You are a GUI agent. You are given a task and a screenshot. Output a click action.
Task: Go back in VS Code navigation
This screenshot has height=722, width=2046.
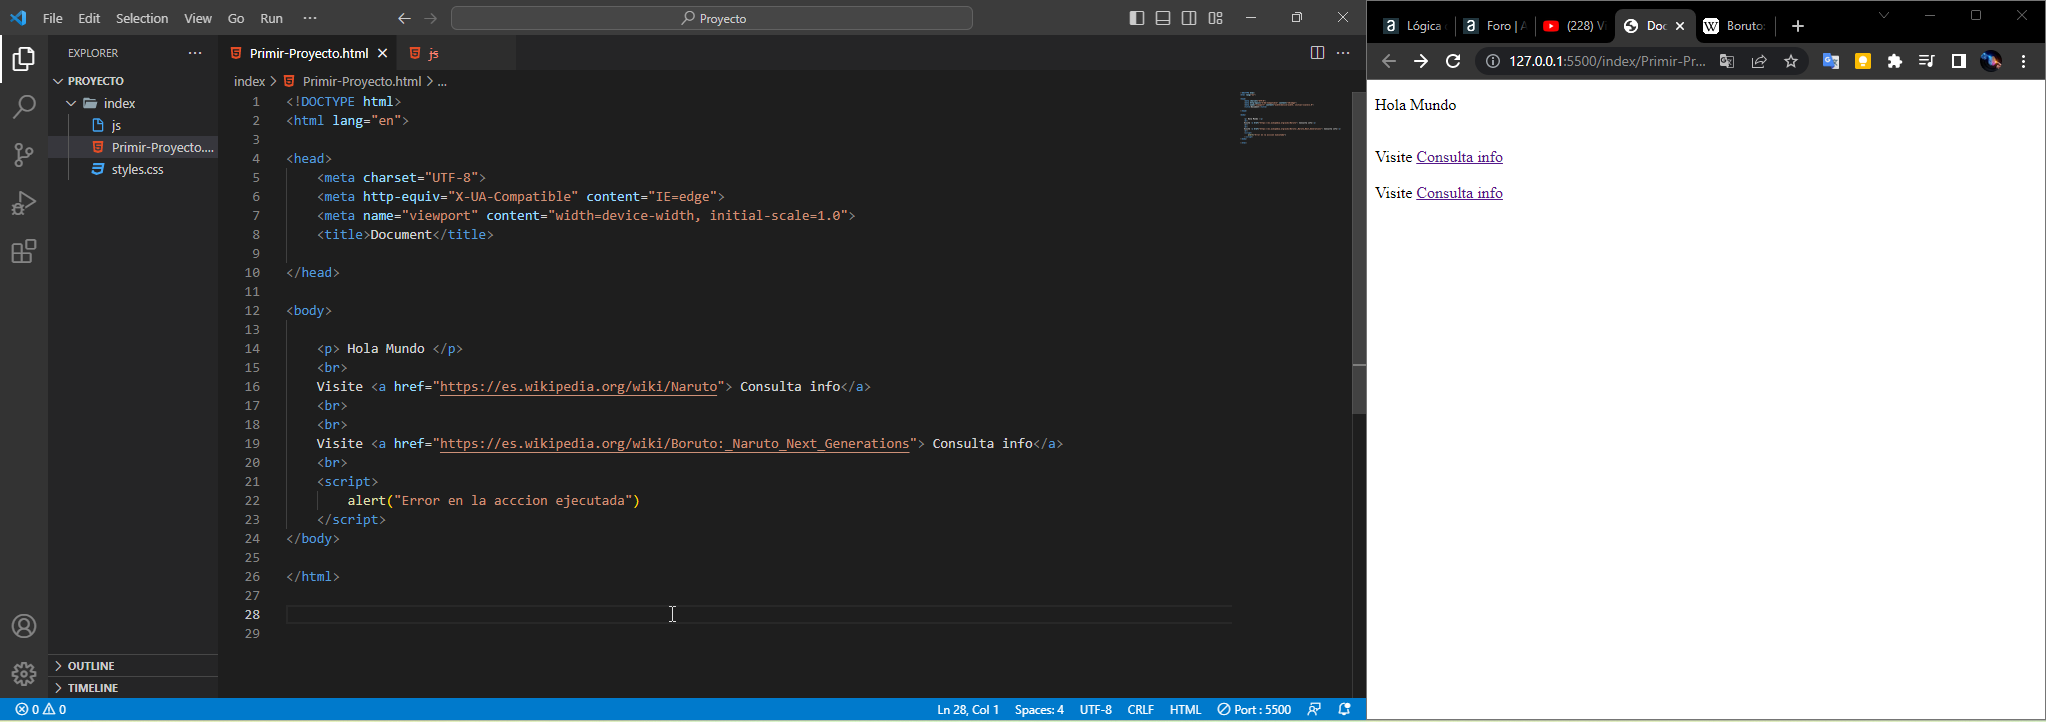click(x=404, y=18)
